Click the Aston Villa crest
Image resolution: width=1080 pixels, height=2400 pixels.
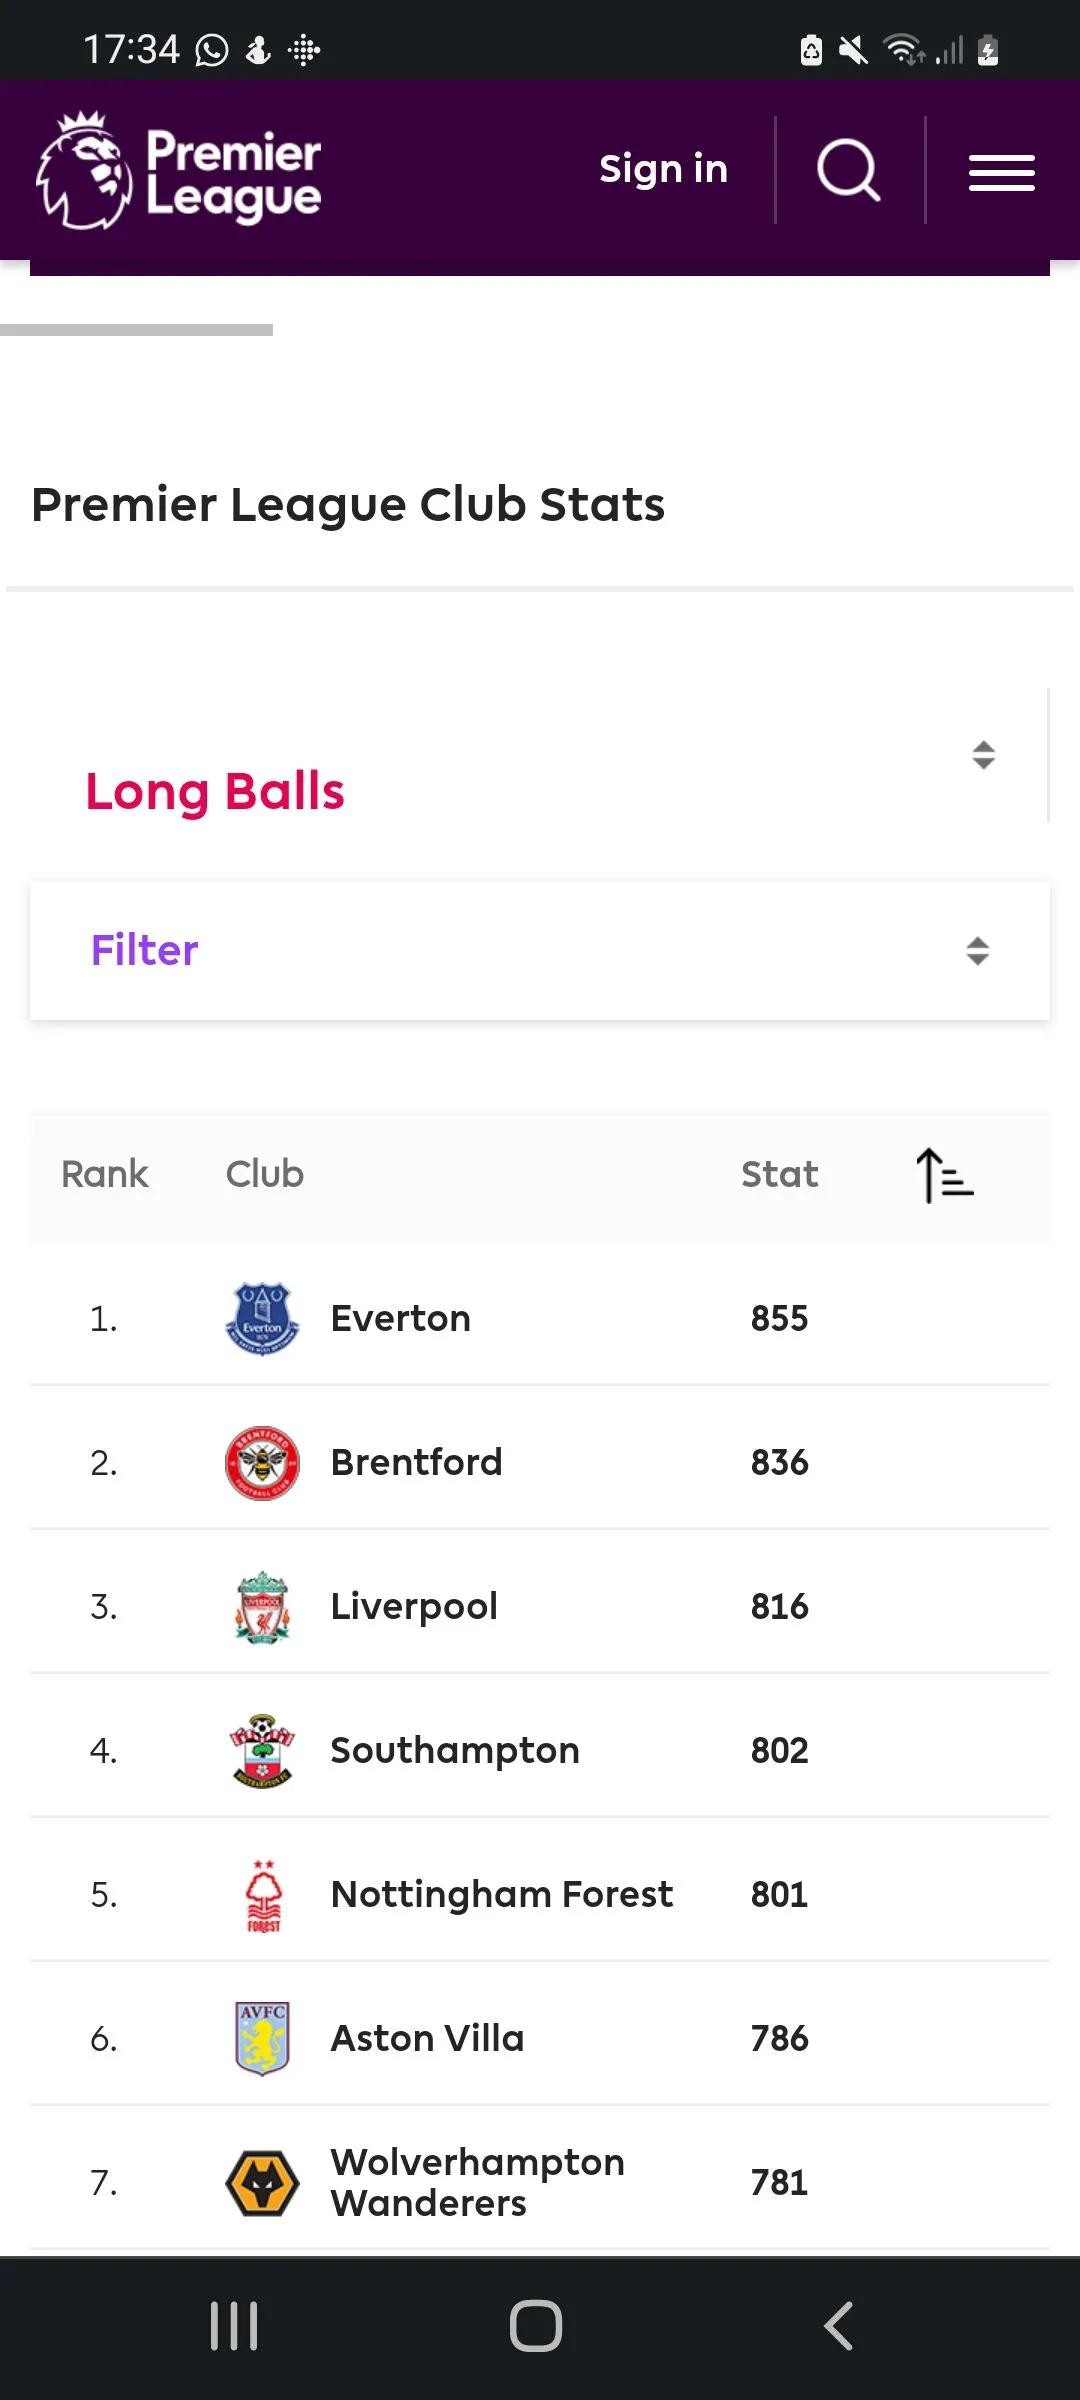pyautogui.click(x=262, y=2038)
